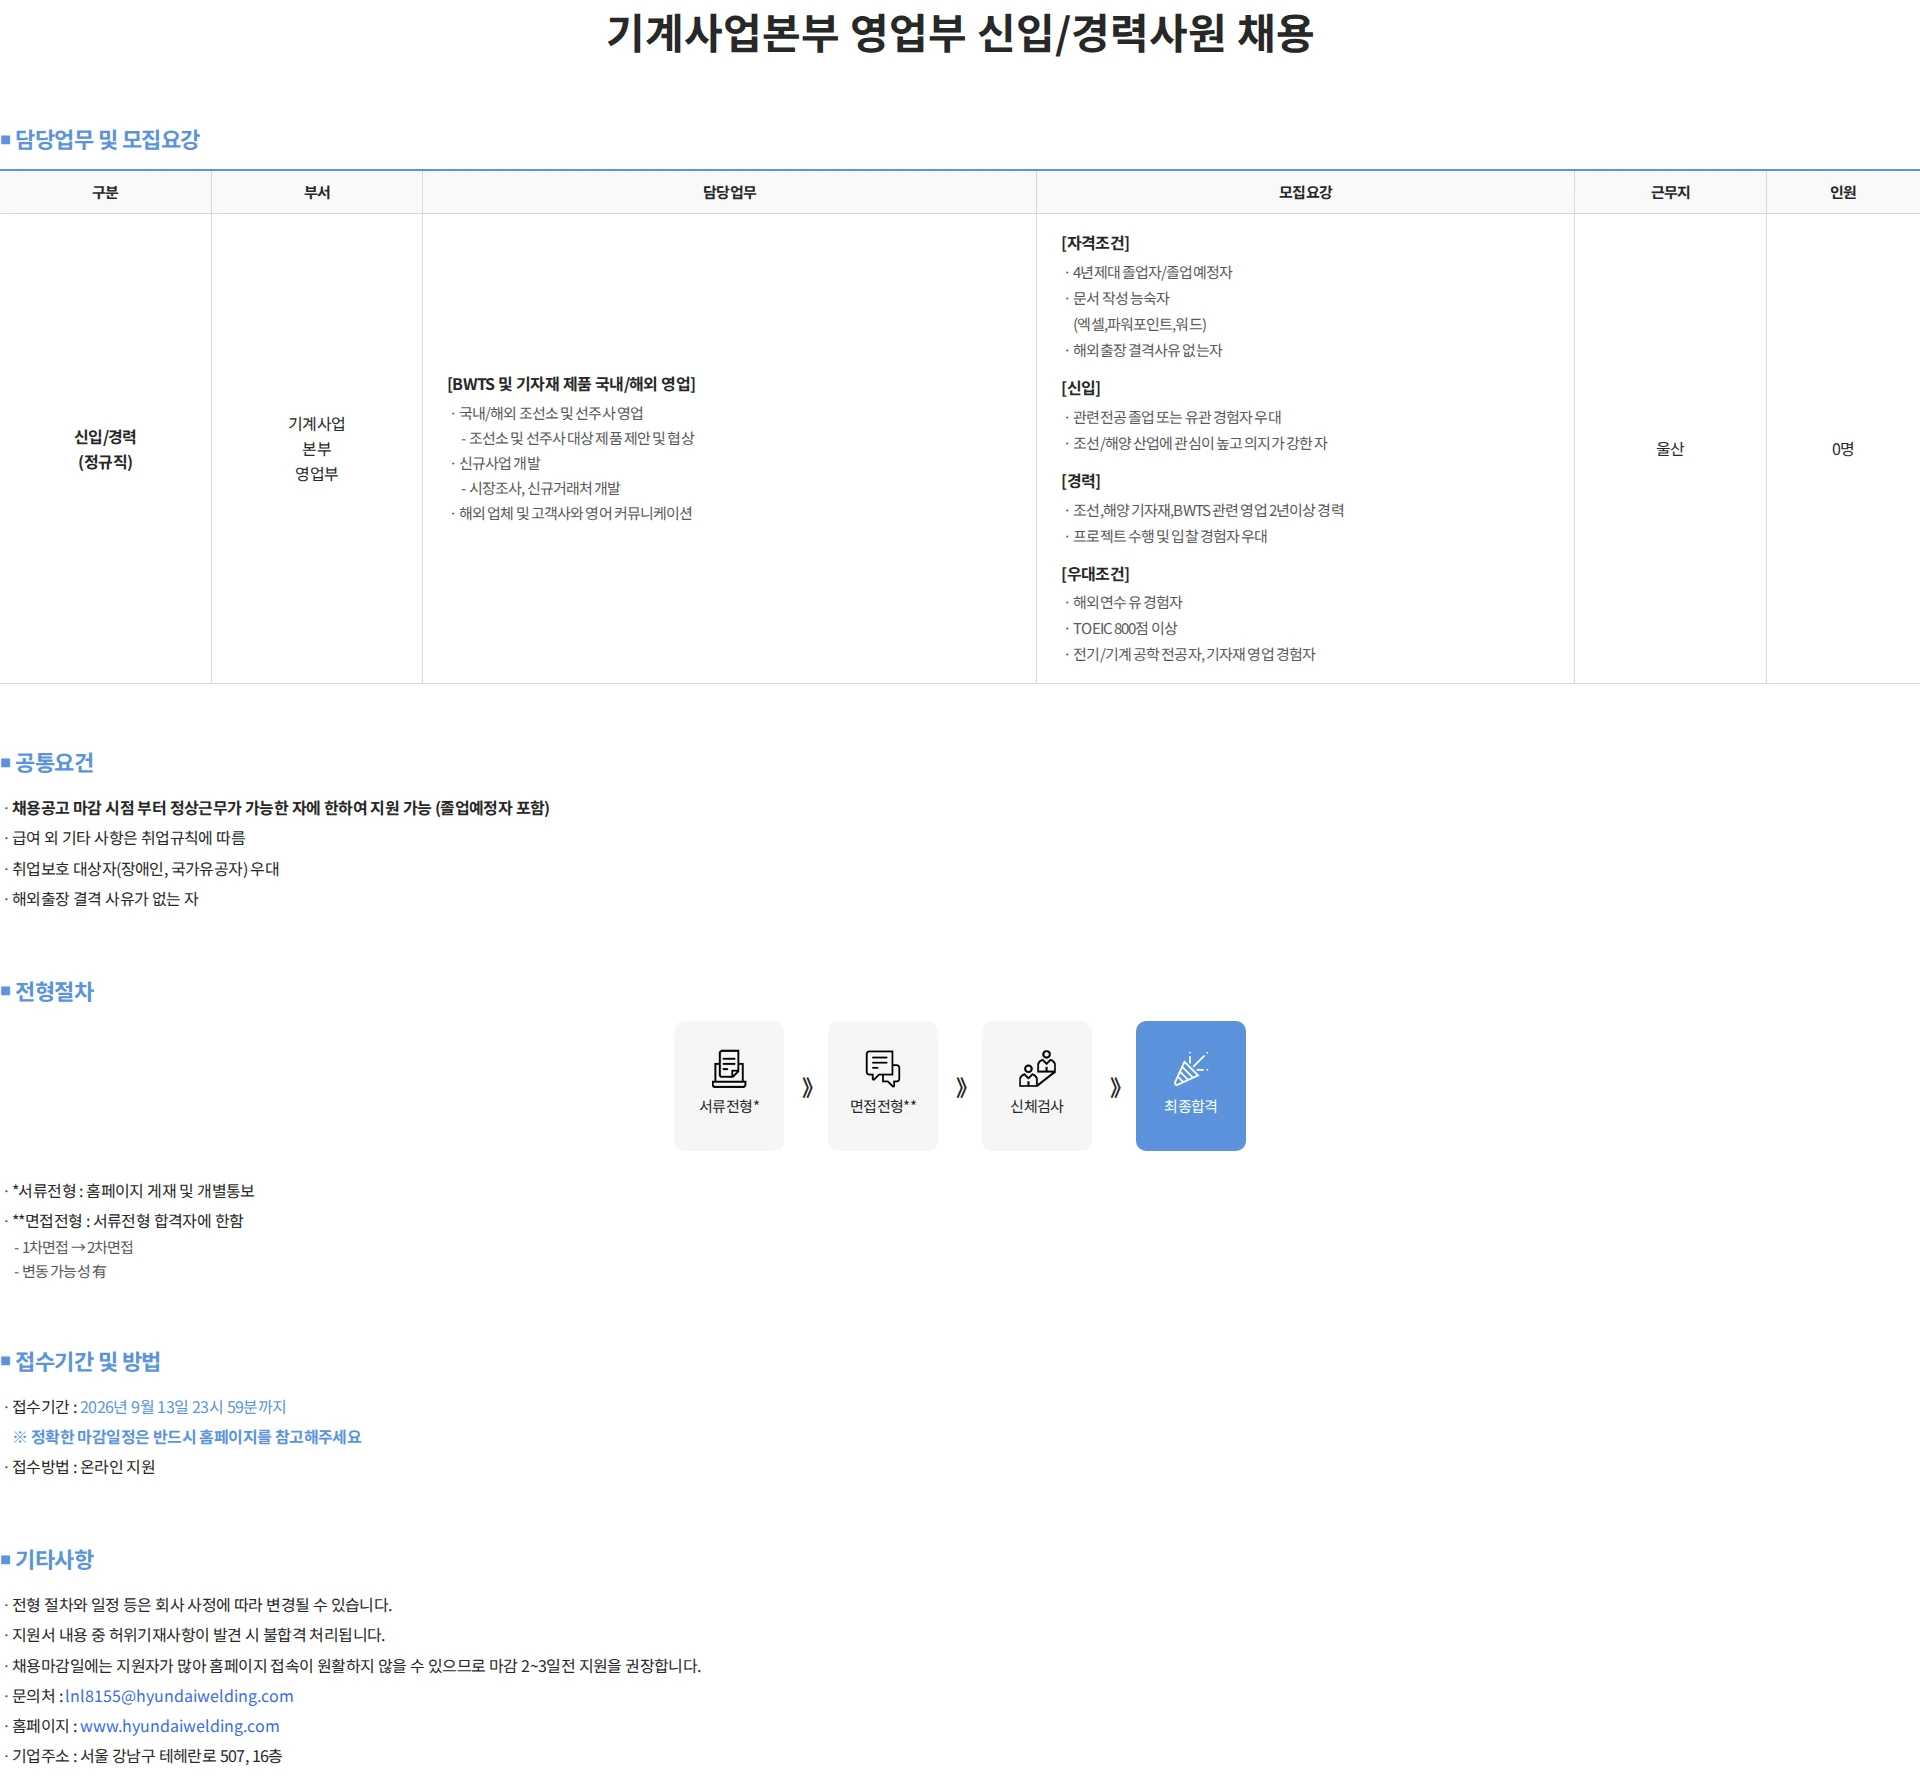This screenshot has width=1920, height=1789.
Task: Click the bold 채용공고 마감 시점 requirement line
Action: [x=280, y=808]
